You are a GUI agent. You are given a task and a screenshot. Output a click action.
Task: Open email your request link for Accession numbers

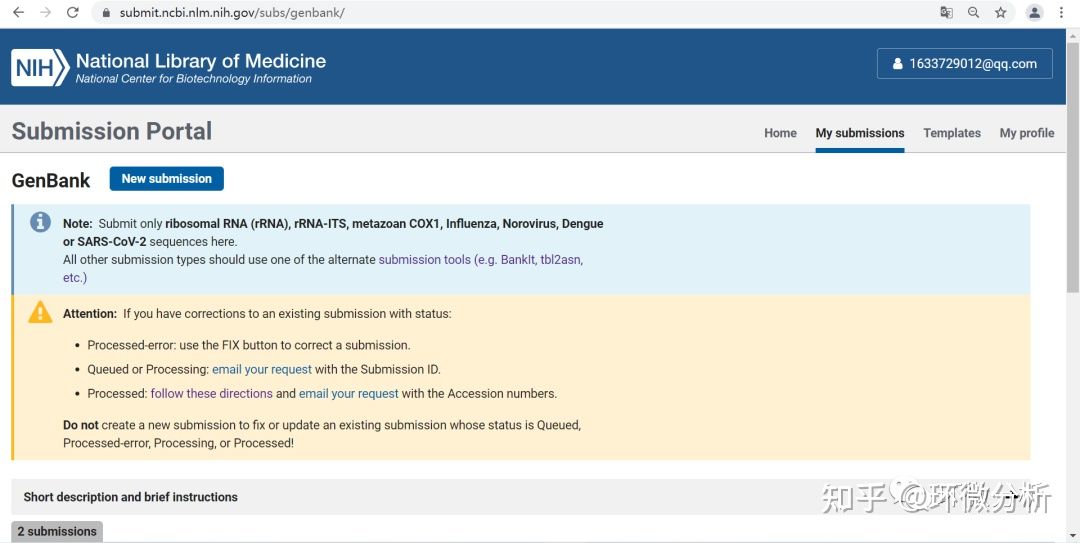point(349,393)
